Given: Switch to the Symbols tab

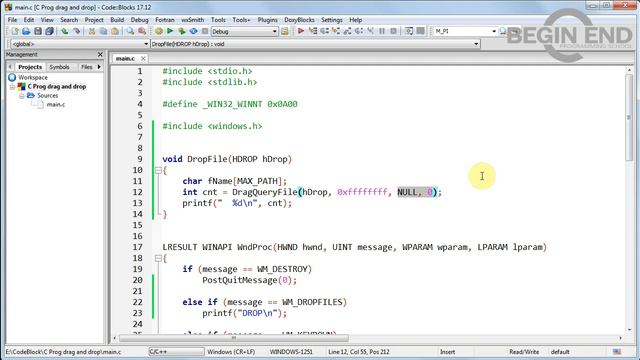Looking at the screenshot, I should pyautogui.click(x=59, y=67).
